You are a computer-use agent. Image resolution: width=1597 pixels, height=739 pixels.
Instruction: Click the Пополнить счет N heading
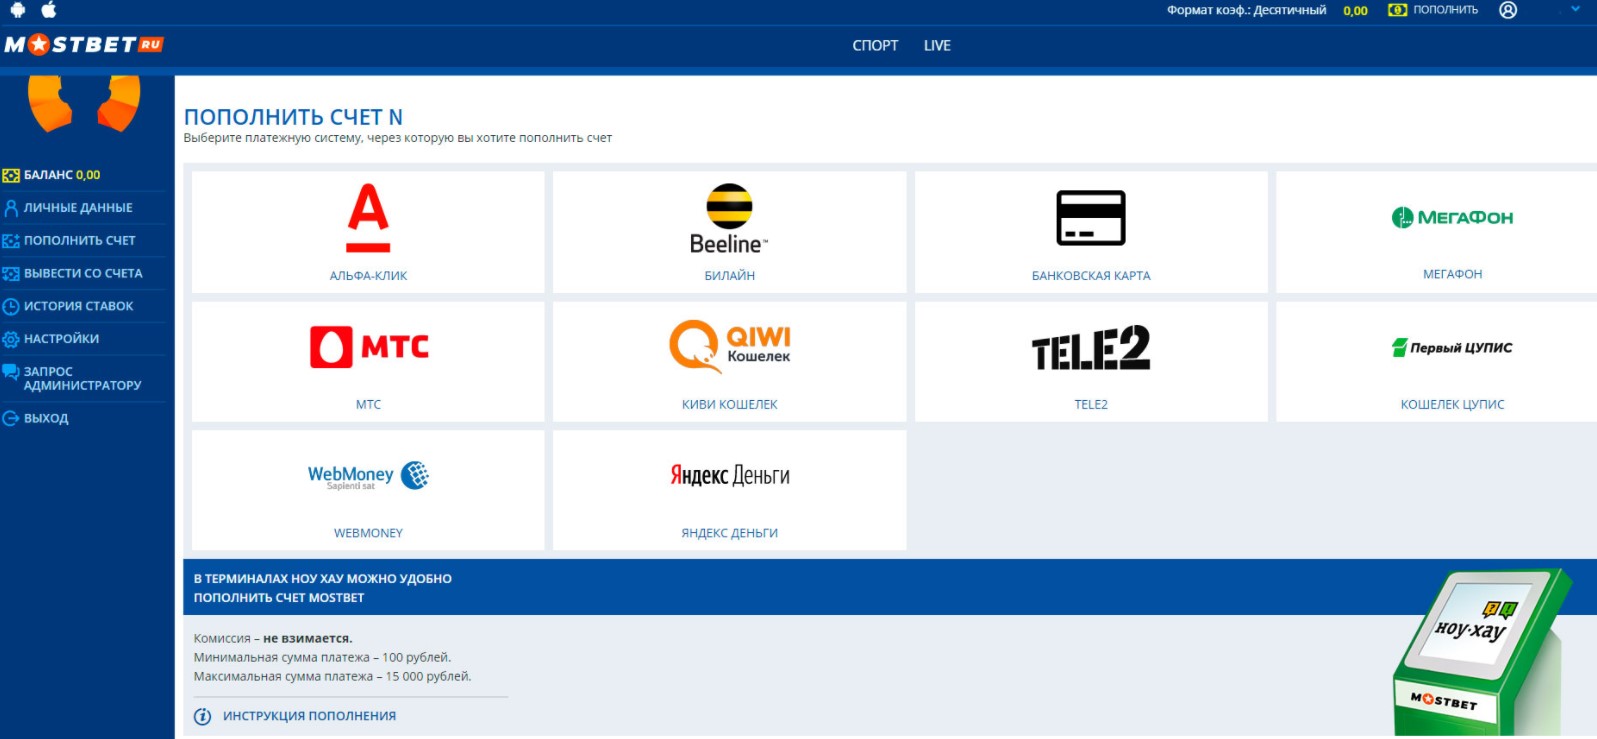tap(293, 117)
